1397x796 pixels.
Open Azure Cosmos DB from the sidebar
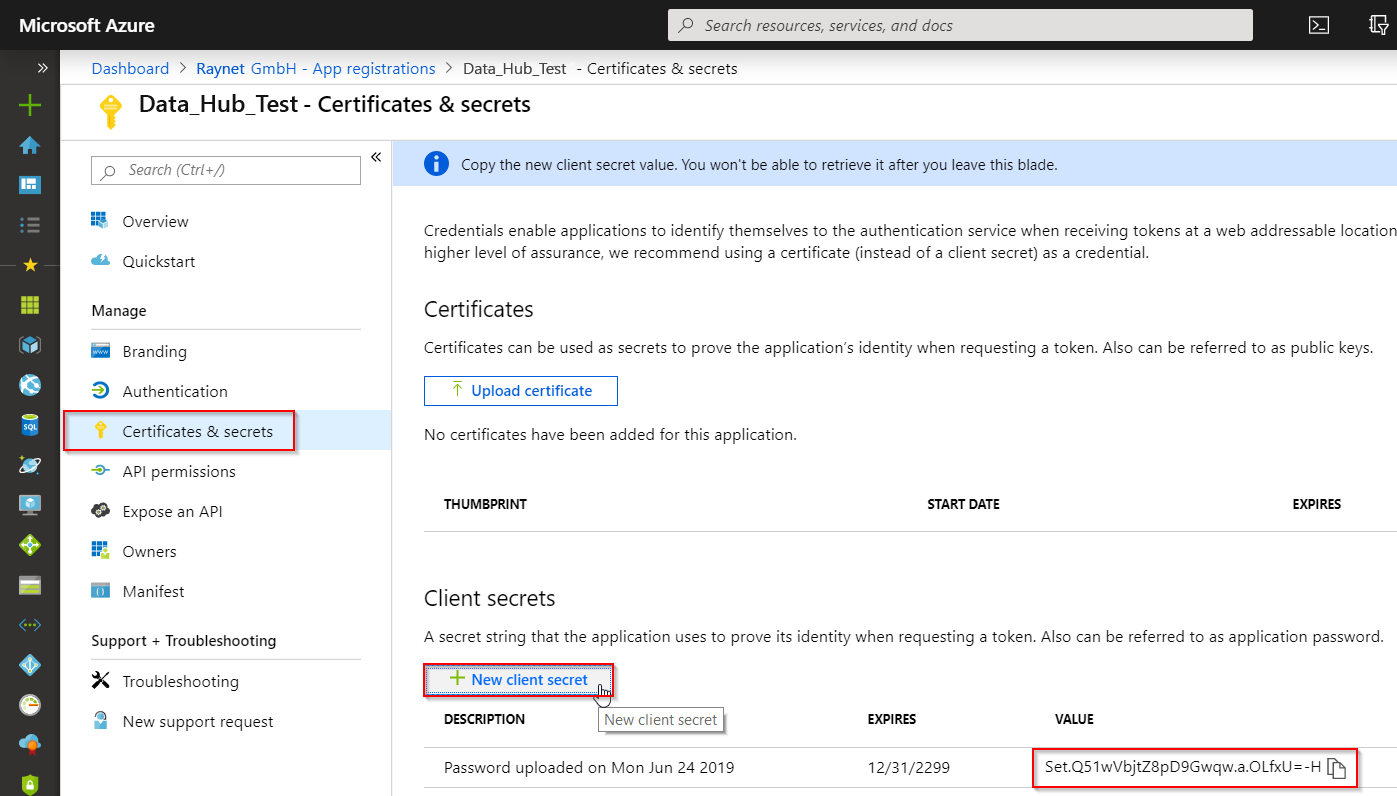coord(29,464)
